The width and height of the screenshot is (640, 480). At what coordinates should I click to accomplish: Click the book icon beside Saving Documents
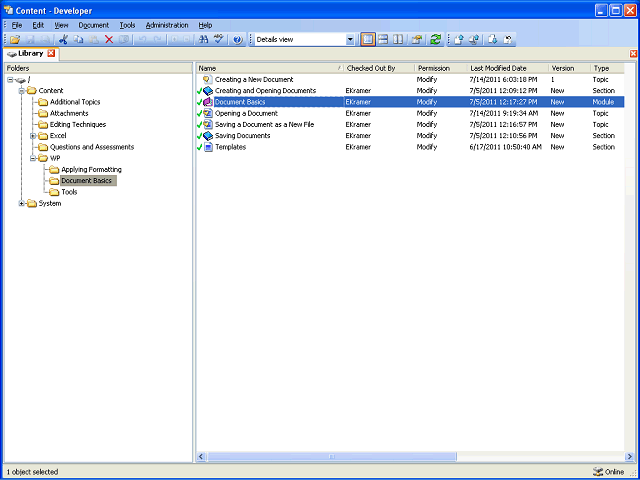(208, 136)
